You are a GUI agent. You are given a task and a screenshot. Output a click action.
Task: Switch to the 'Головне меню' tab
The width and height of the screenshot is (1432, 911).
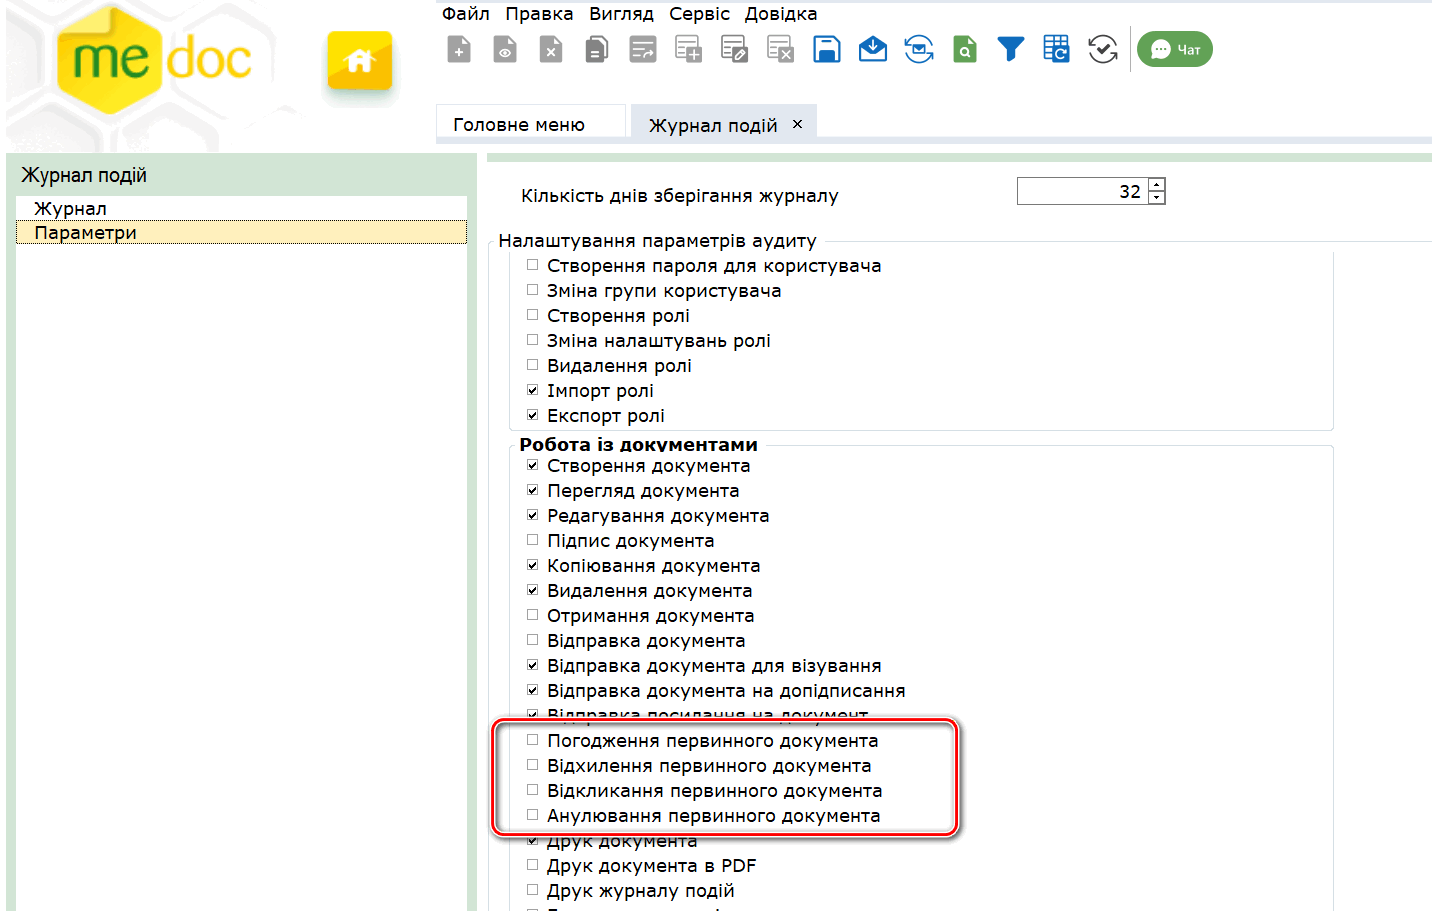coord(519,125)
